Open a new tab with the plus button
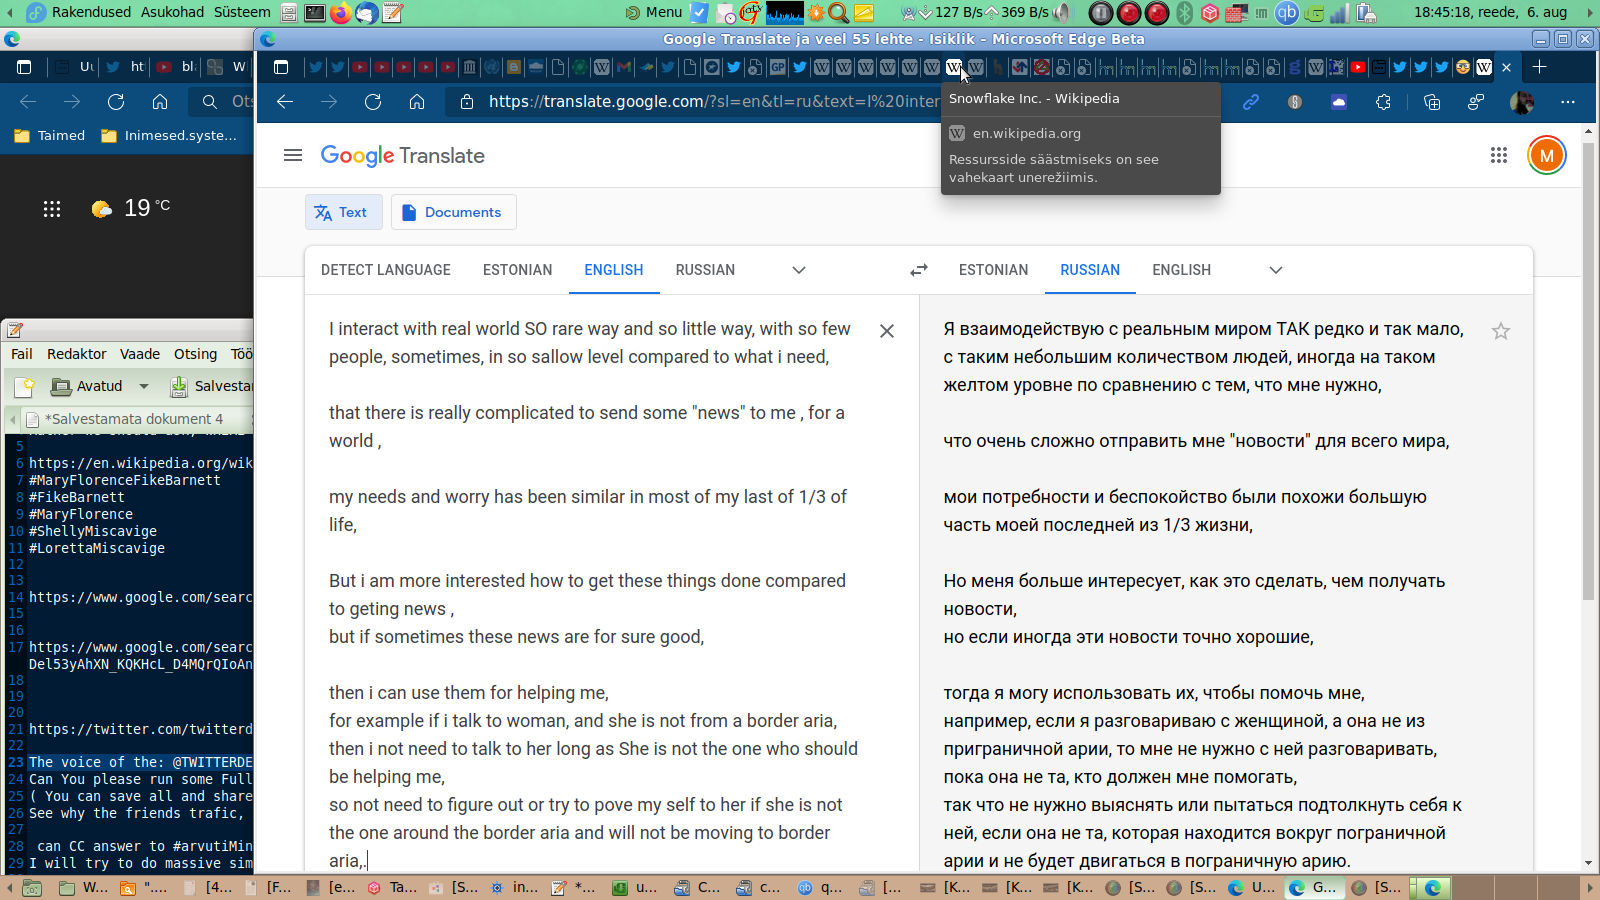Image resolution: width=1600 pixels, height=900 pixels. pyautogui.click(x=1539, y=67)
